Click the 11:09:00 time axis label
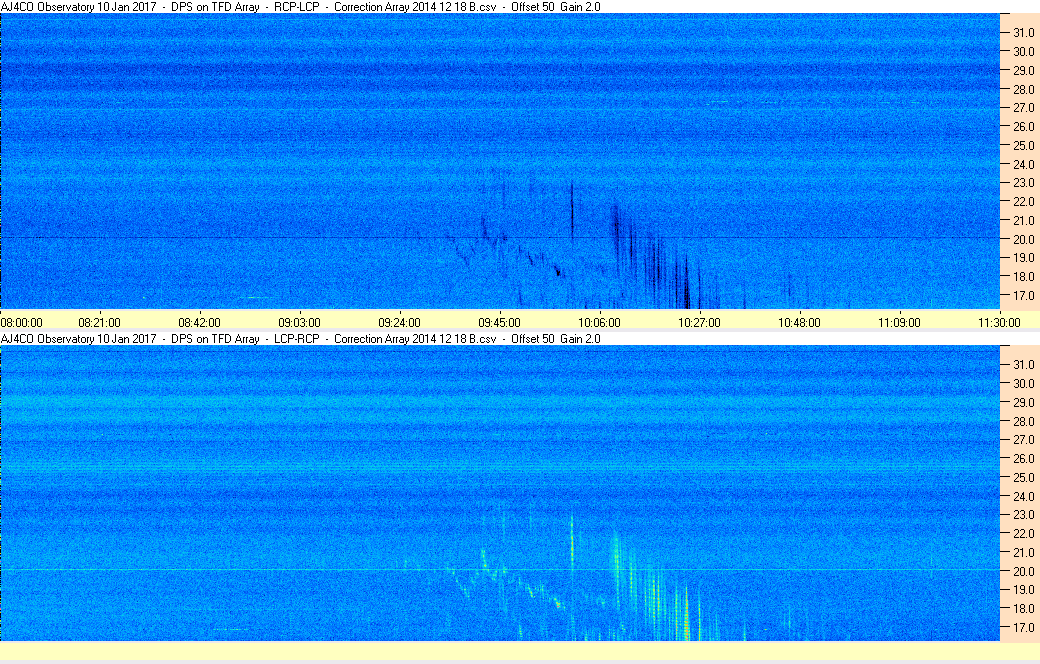The height and width of the screenshot is (664, 1040). click(x=899, y=323)
